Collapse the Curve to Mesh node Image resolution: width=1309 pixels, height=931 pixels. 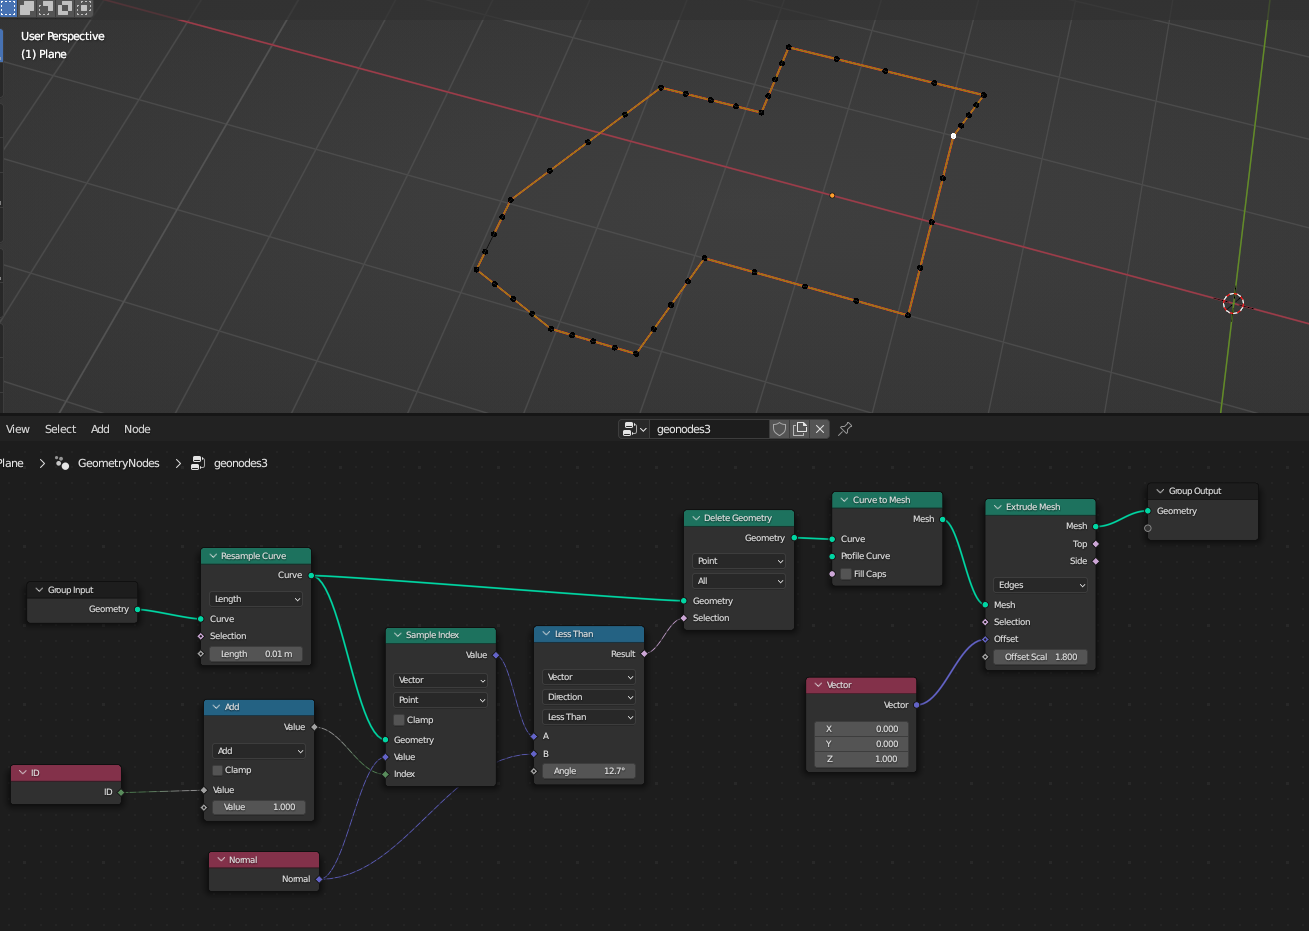pos(844,500)
